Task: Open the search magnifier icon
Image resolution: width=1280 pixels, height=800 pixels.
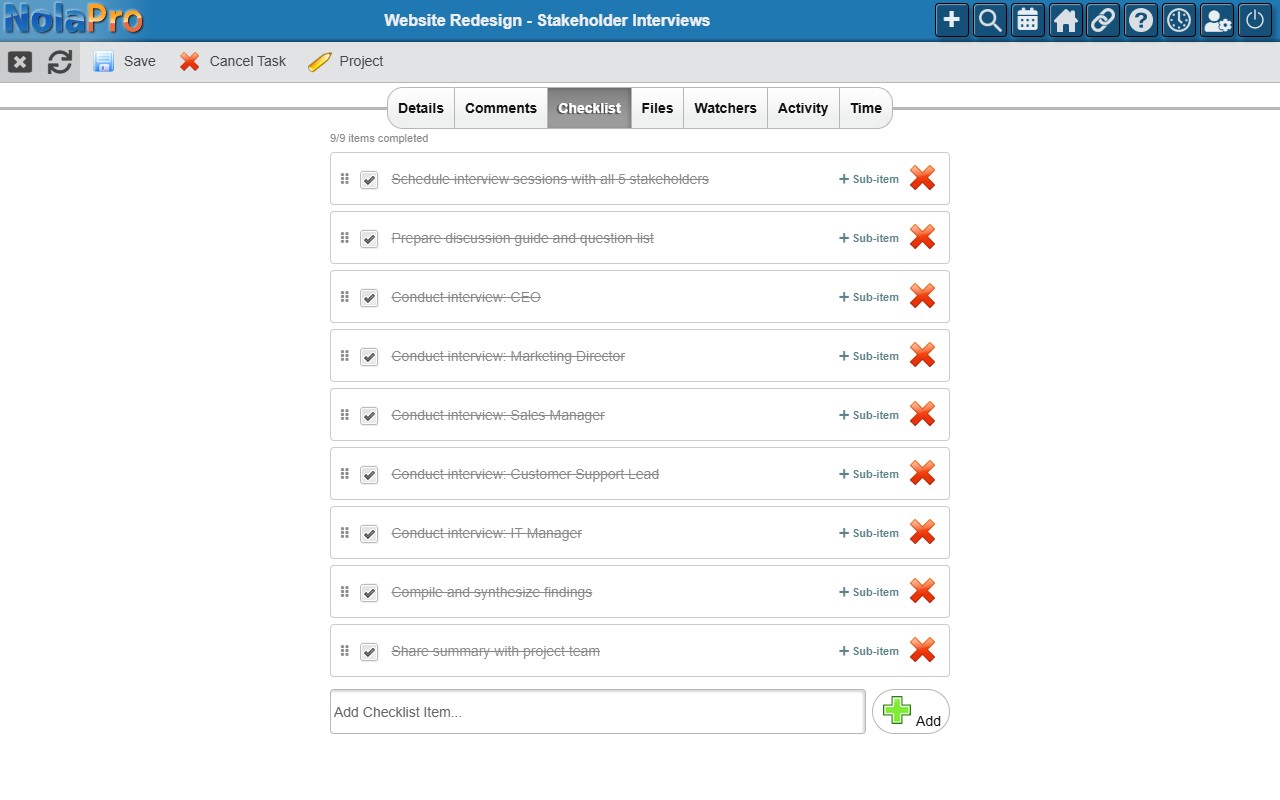Action: 990,20
